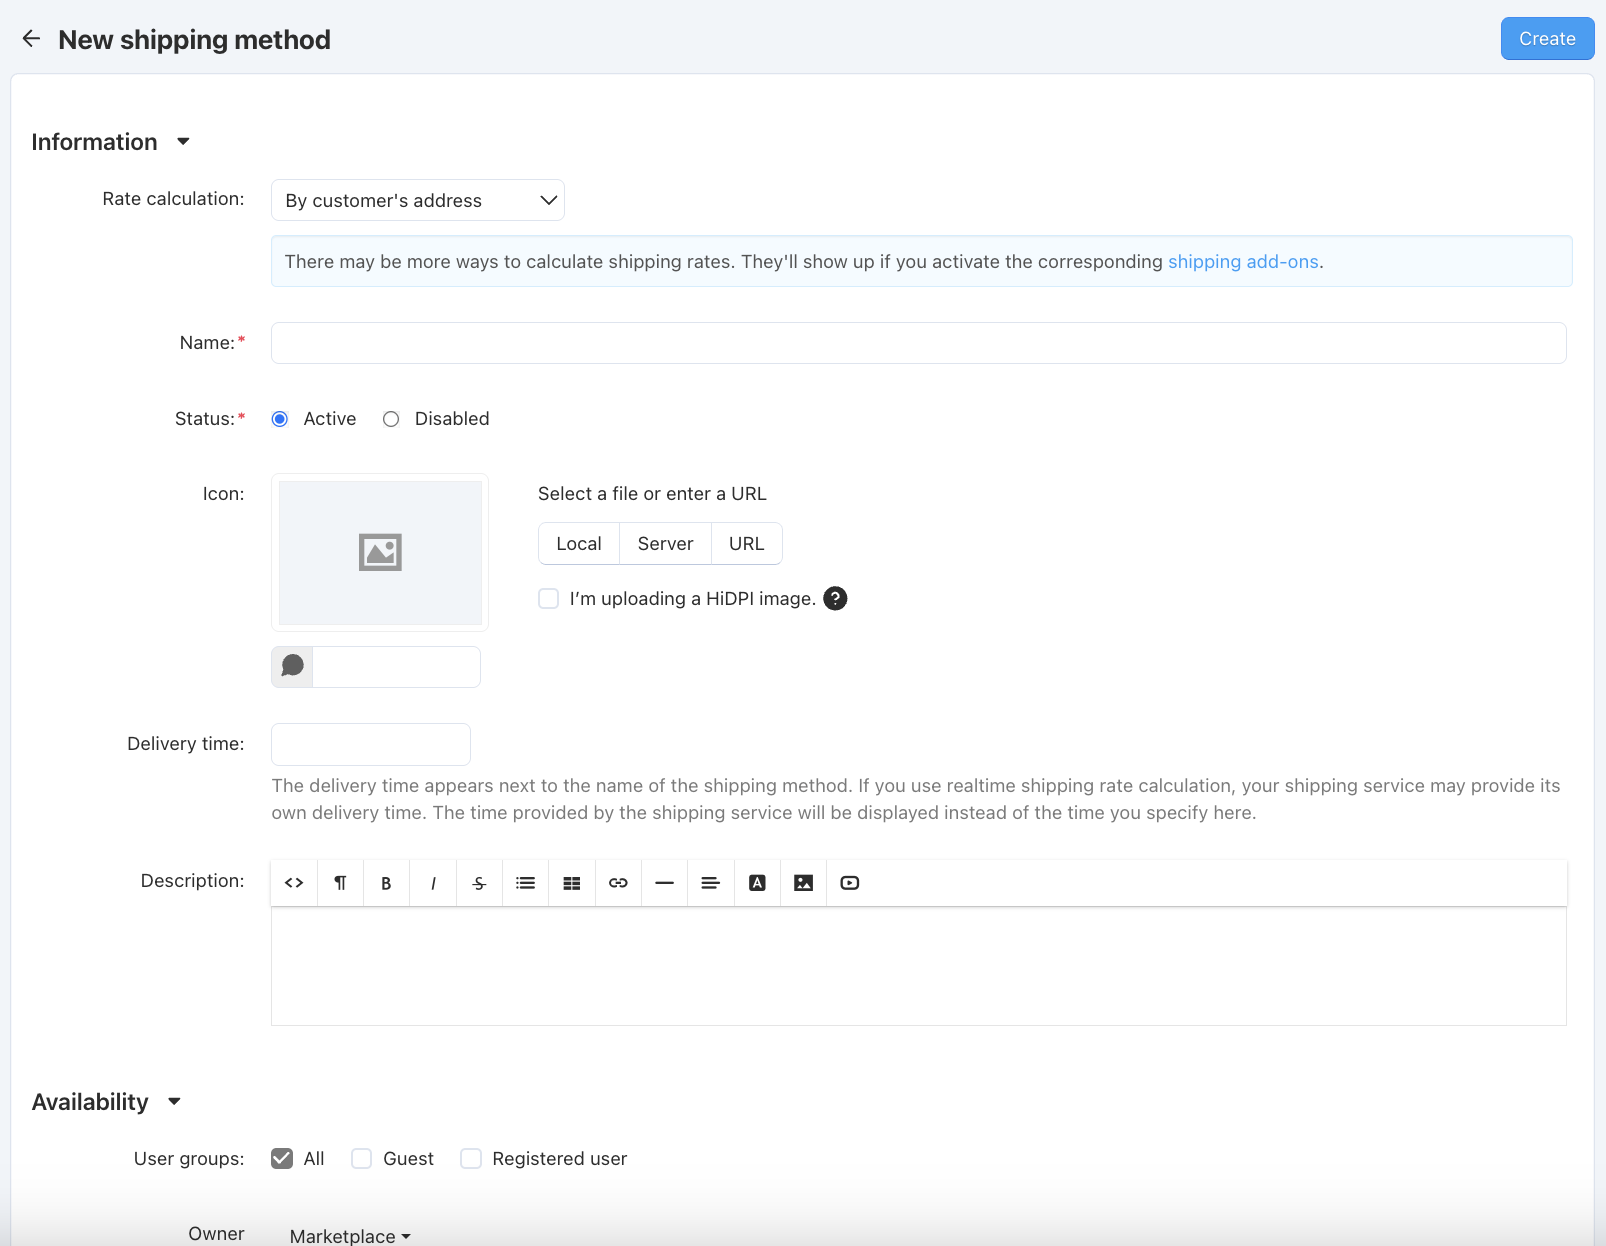Insert a bullet list in description
The image size is (1606, 1246).
(x=525, y=883)
